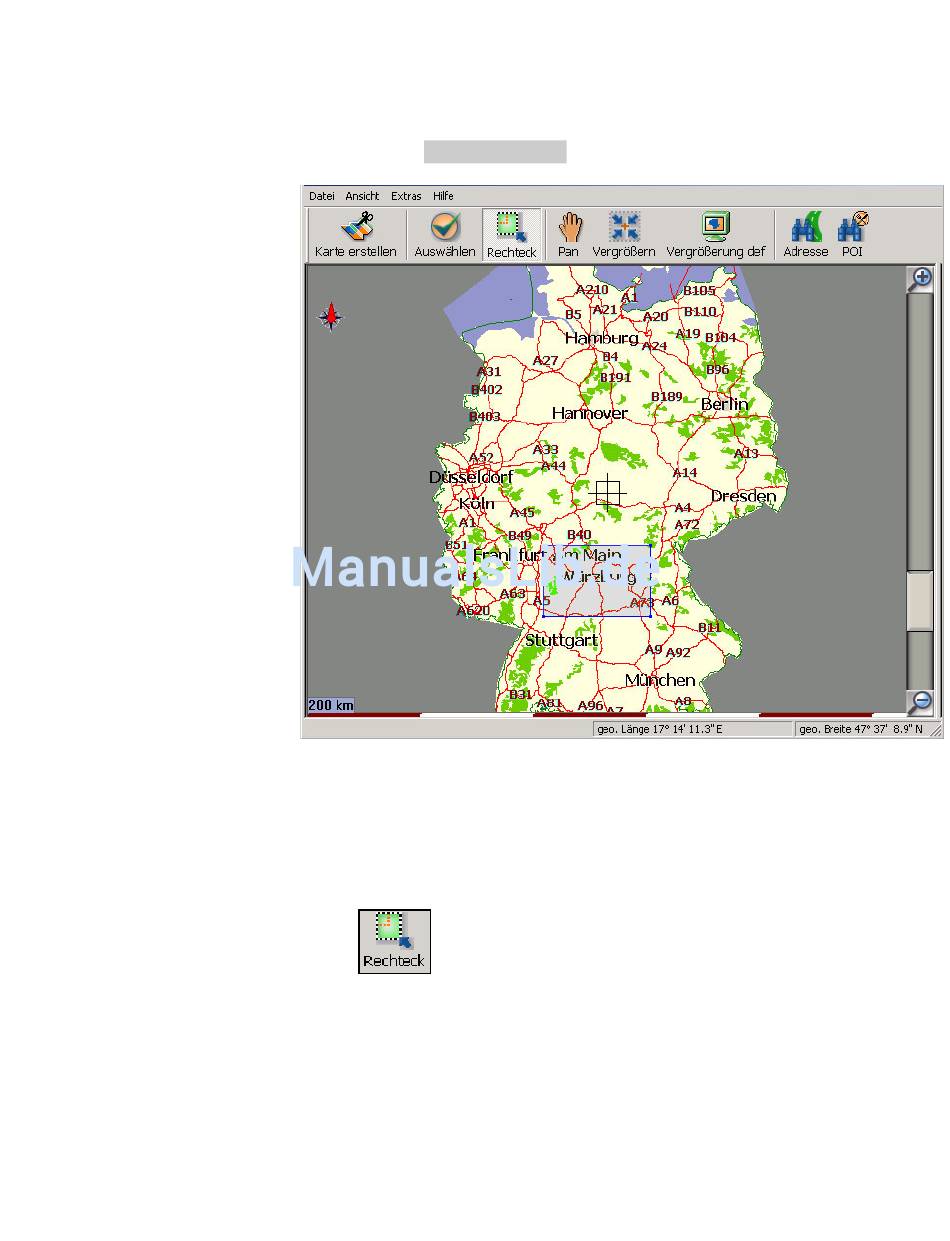
Task: Click the München city label on map
Action: (660, 680)
